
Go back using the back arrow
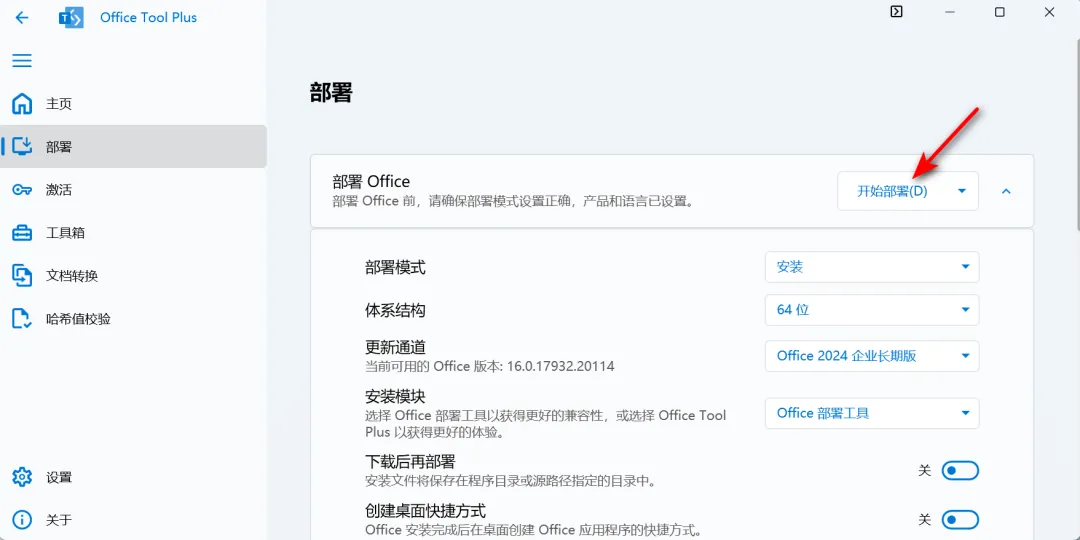point(22,17)
